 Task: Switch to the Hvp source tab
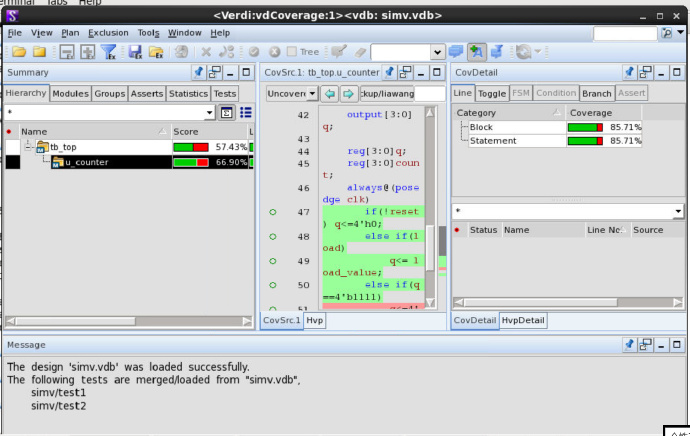tap(315, 320)
